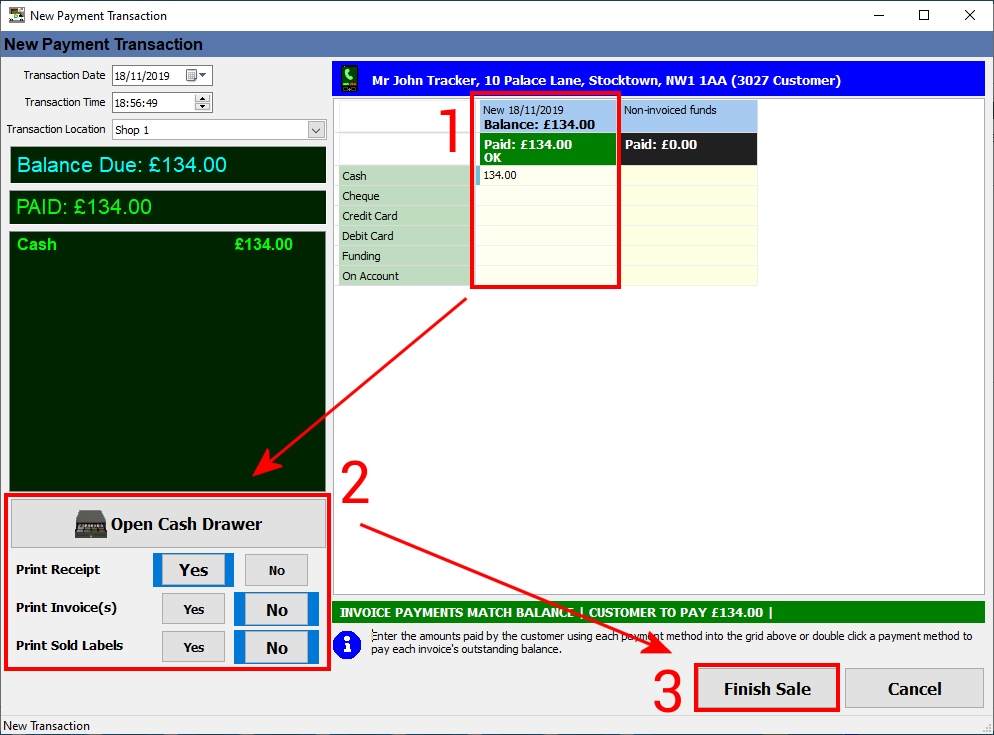994x735 pixels.
Task: Turn on Print Sold Labels with Yes
Action: 193,648
